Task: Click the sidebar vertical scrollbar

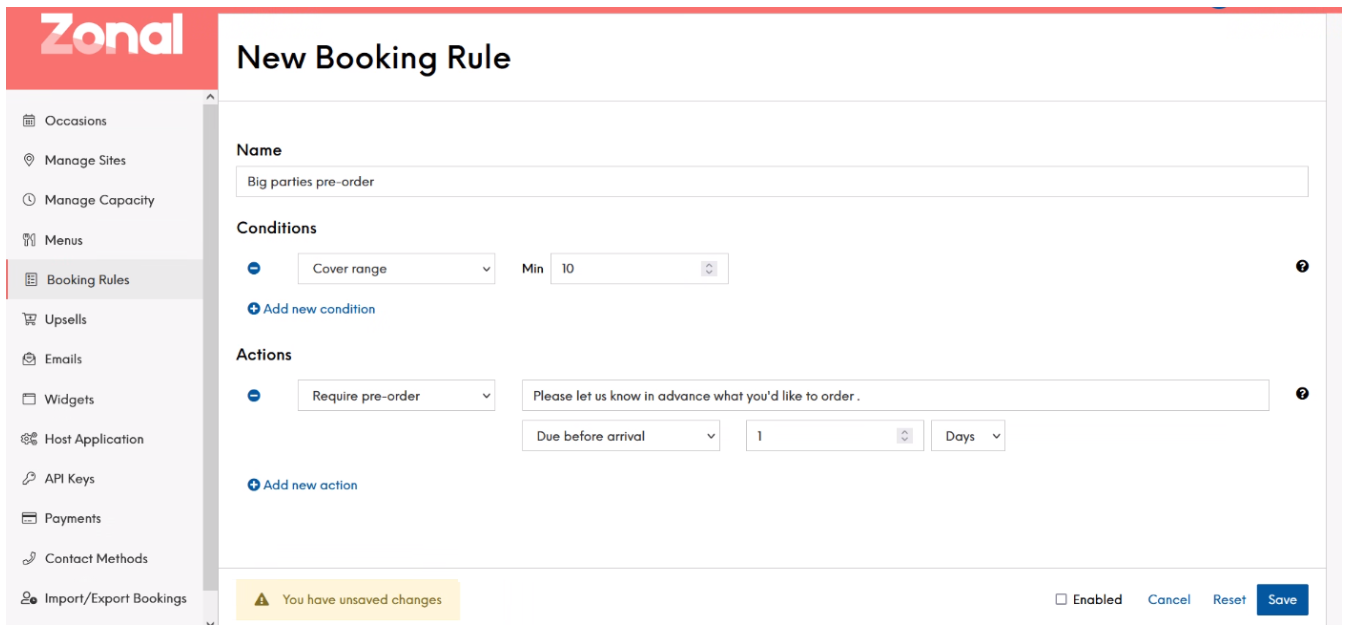Action: click(210, 345)
